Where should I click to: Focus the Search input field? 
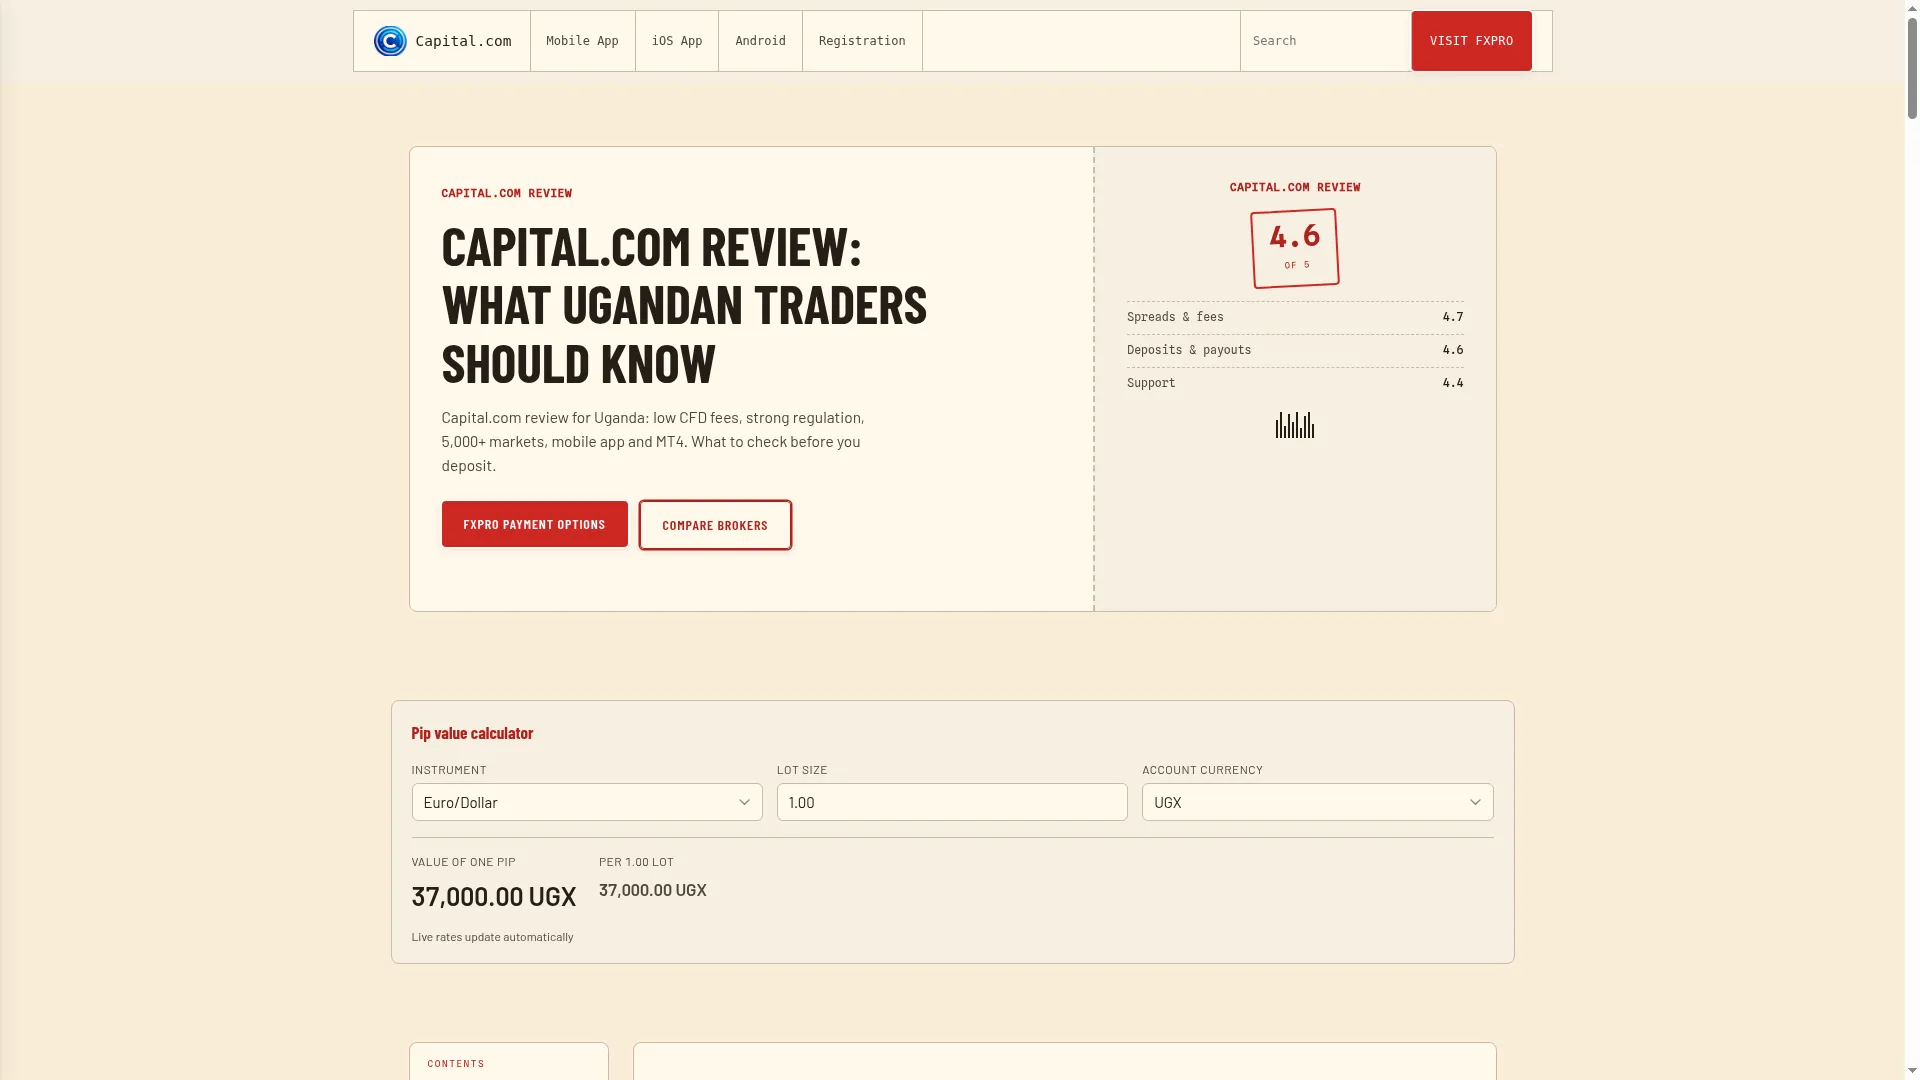[x=1325, y=41]
